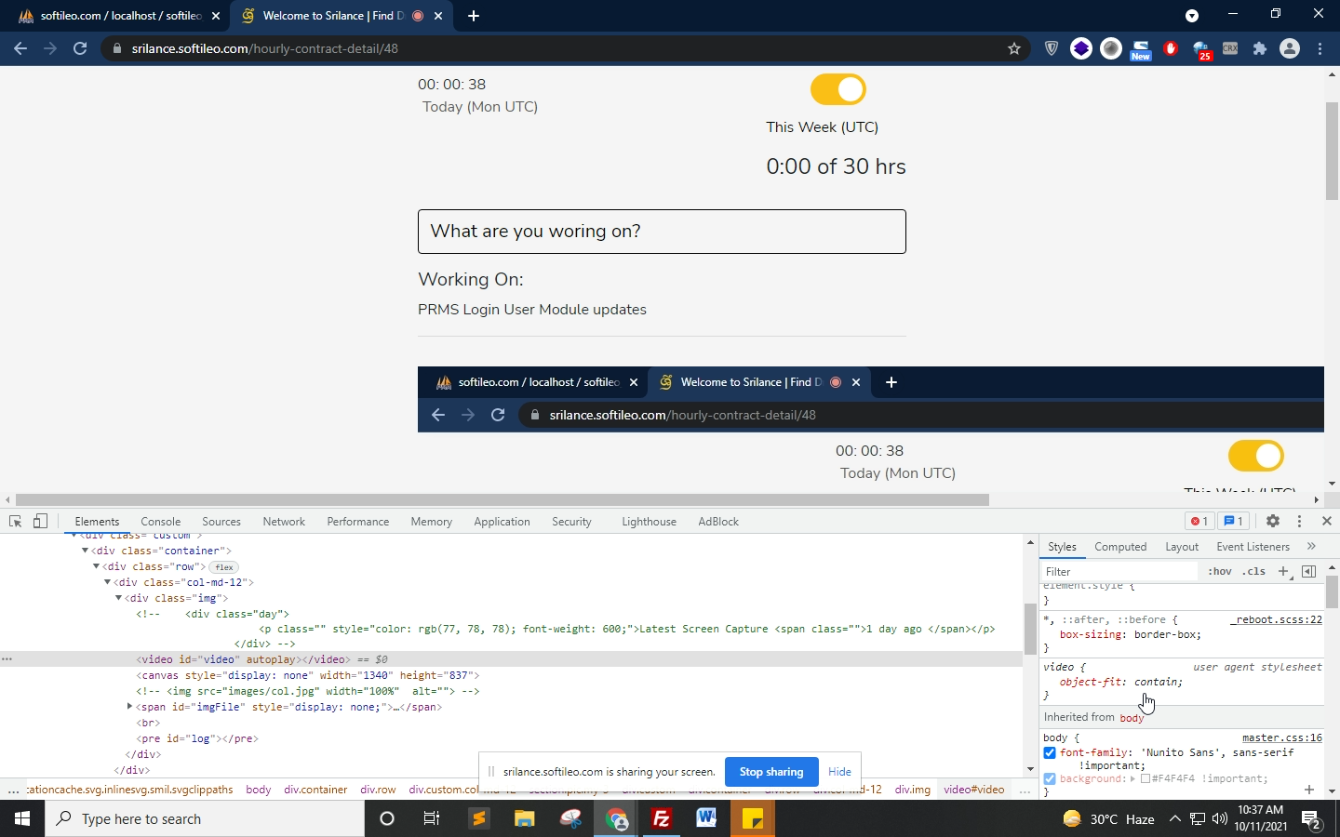Open the Chrome extensions puzzle icon
This screenshot has height=837, width=1340.
(1259, 48)
